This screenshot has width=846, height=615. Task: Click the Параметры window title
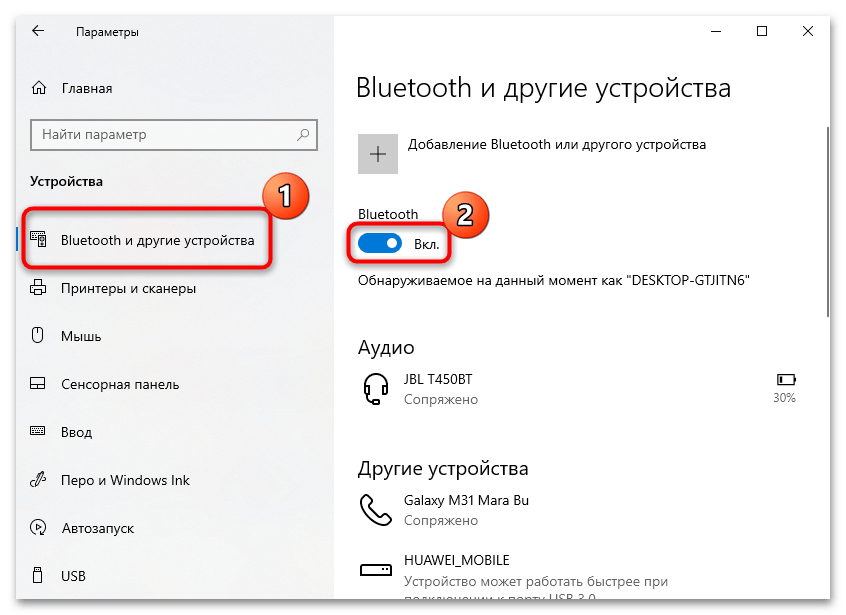tap(107, 32)
